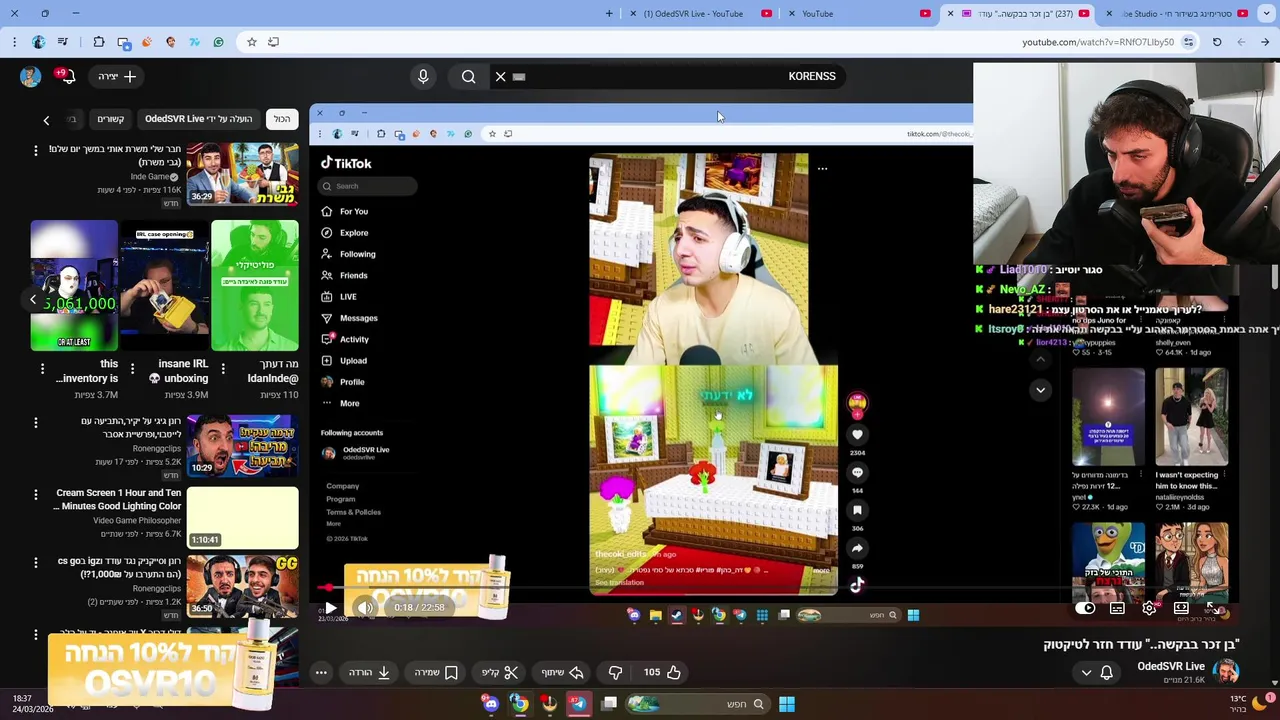
Task: Open the three-dot more actions menu below the video
Action: click(321, 672)
